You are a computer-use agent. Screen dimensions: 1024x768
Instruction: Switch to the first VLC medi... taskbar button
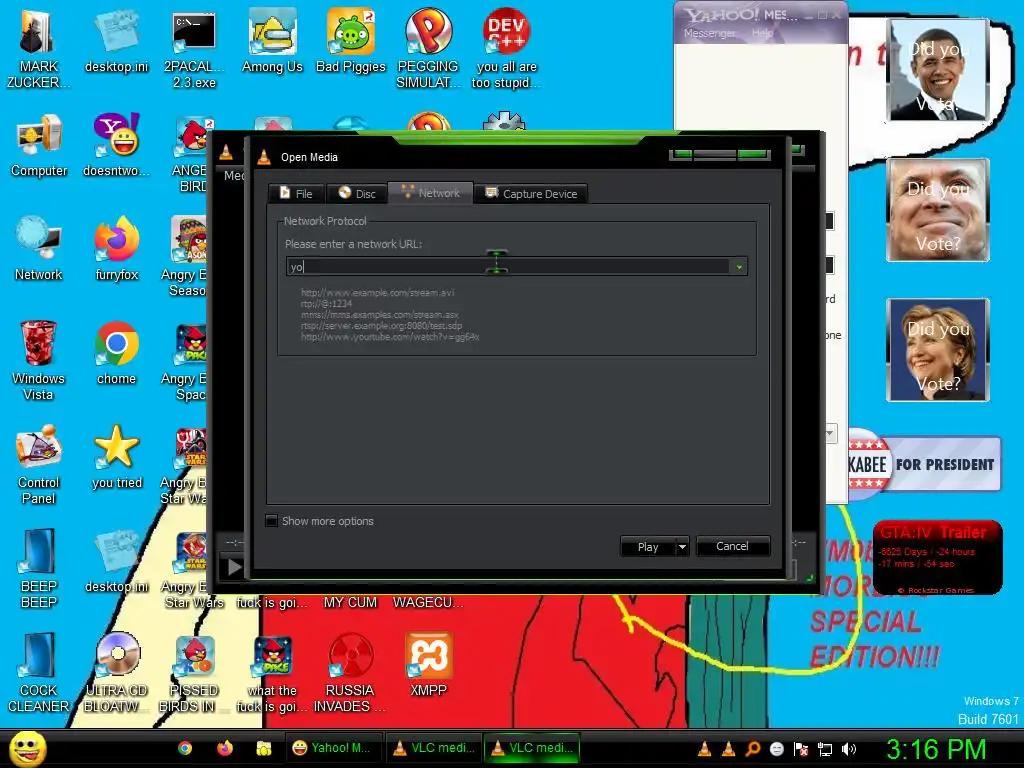[x=434, y=748]
